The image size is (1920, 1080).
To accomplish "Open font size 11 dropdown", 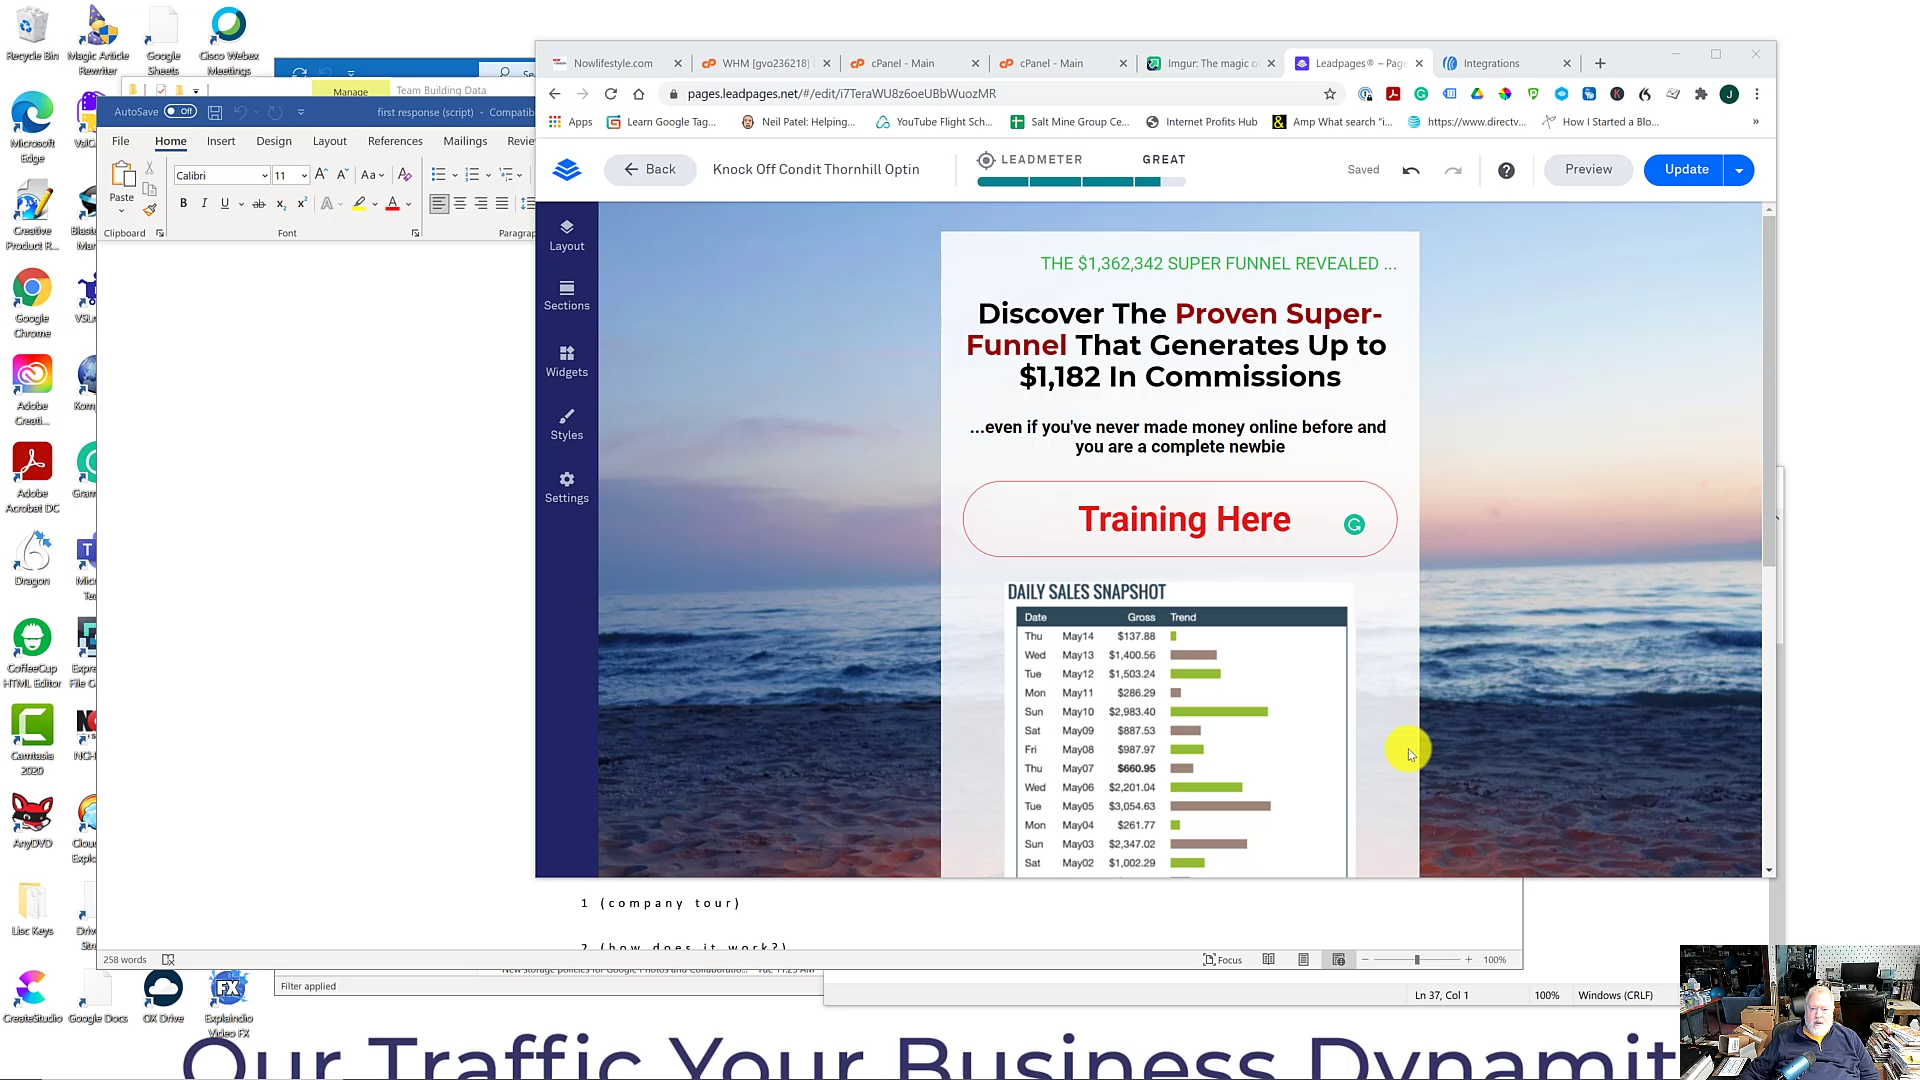I will point(304,176).
